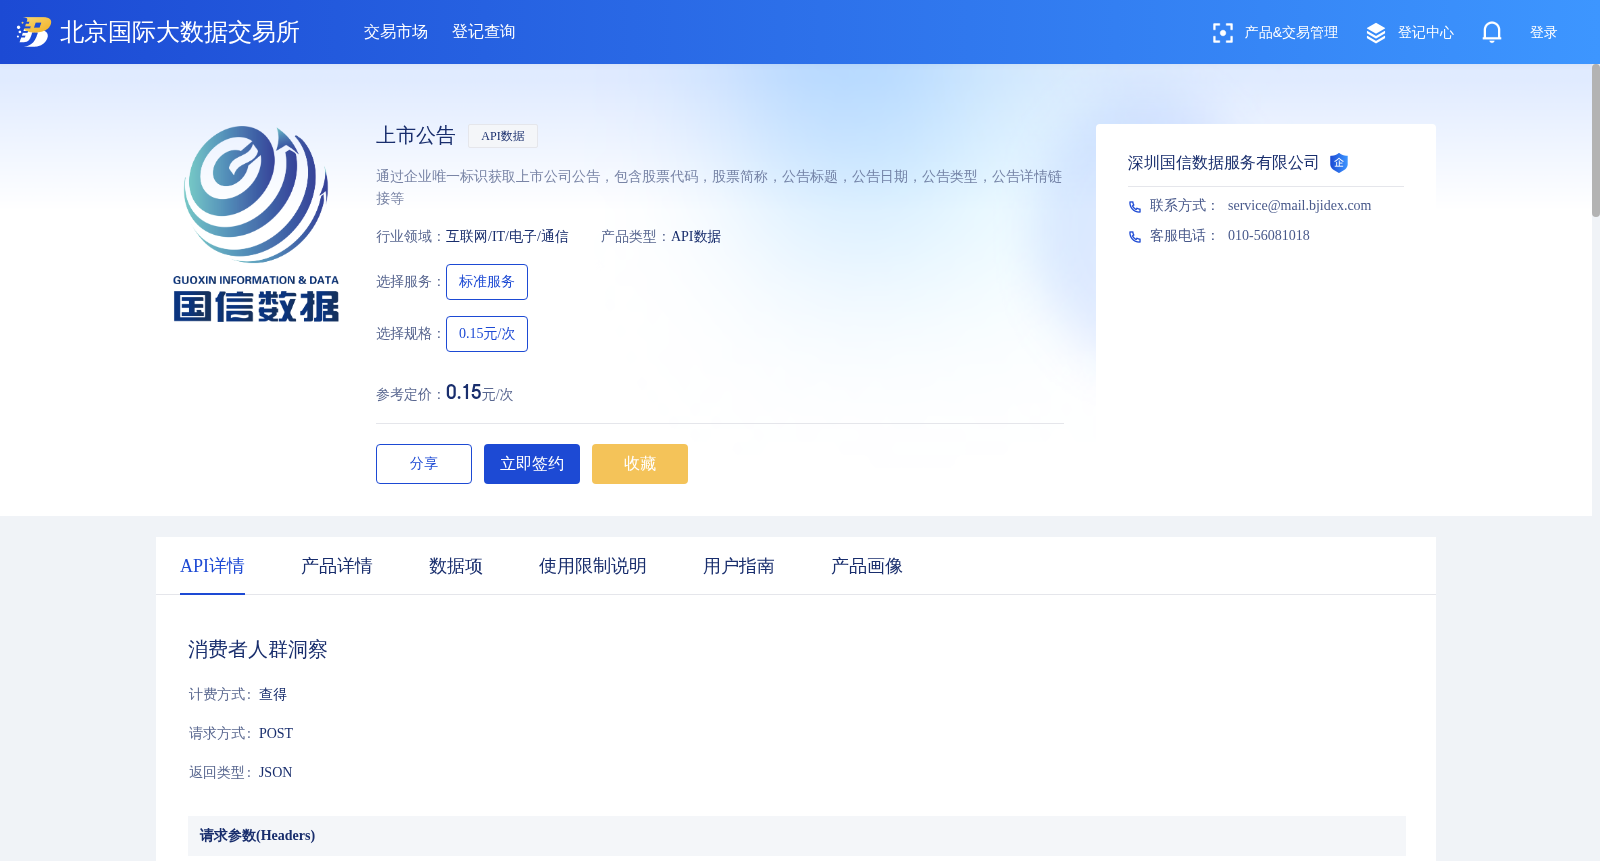The height and width of the screenshot is (861, 1600).
Task: Switch to the 用户指南 tab
Action: (x=739, y=566)
